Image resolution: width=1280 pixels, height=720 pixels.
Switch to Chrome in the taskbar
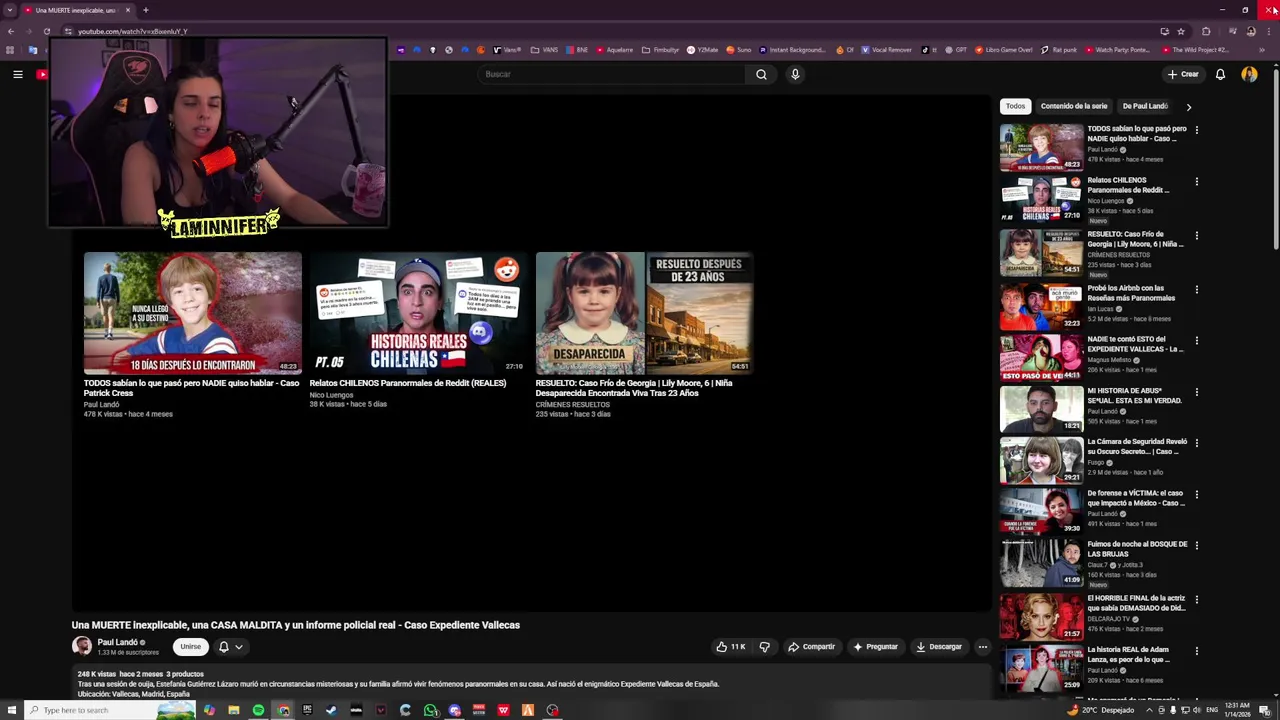pos(283,710)
